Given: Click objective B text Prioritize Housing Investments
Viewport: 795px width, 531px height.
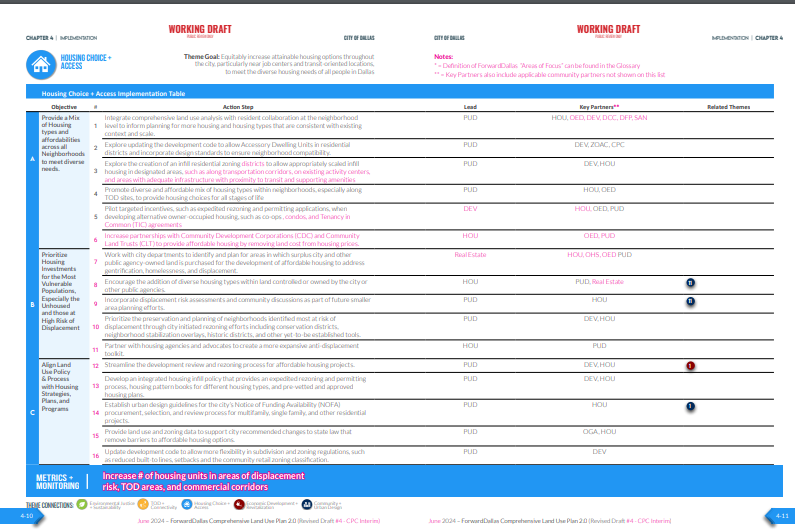Looking at the screenshot, I should 60,291.
